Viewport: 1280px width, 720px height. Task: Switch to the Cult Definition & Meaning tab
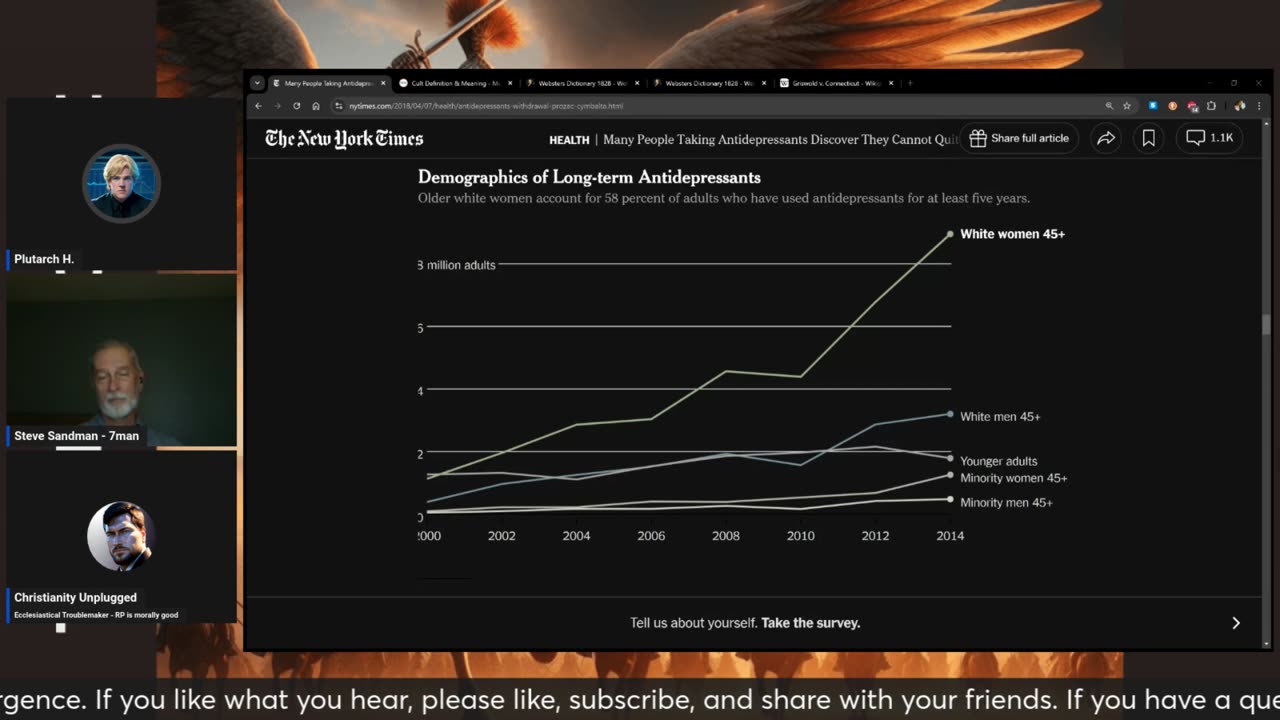455,83
